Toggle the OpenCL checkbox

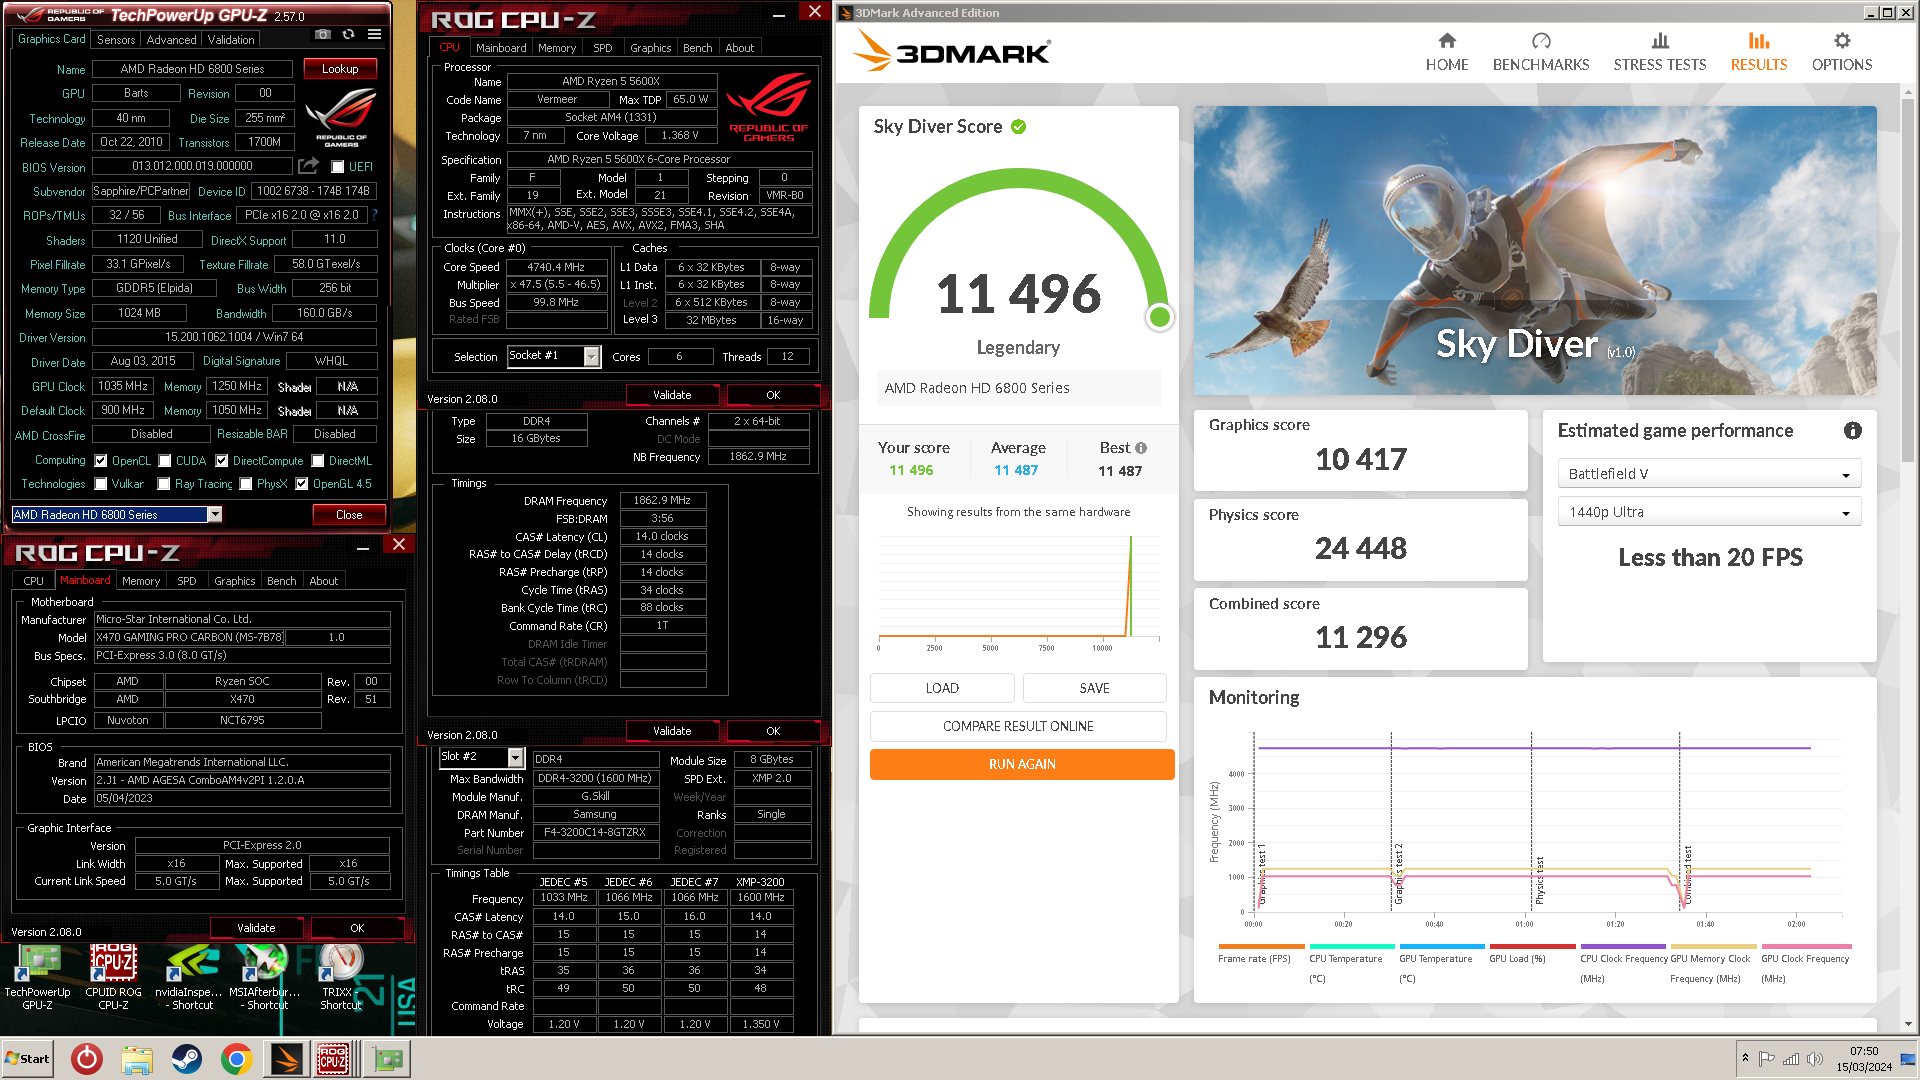tap(101, 461)
